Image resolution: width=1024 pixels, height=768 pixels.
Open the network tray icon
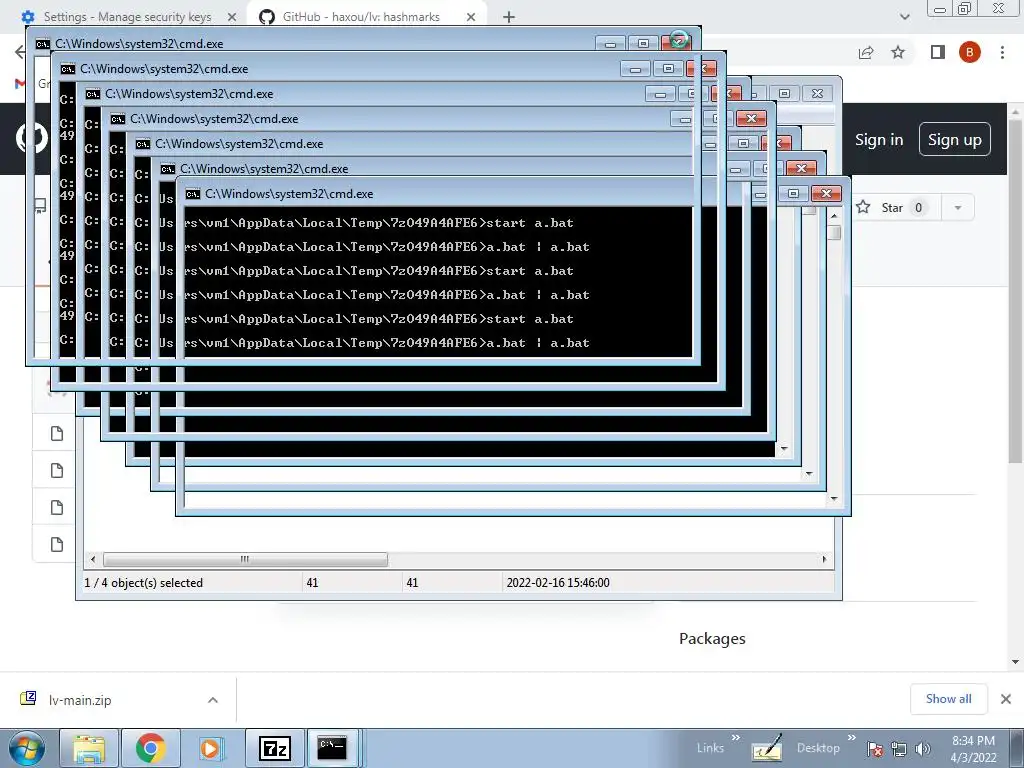899,749
